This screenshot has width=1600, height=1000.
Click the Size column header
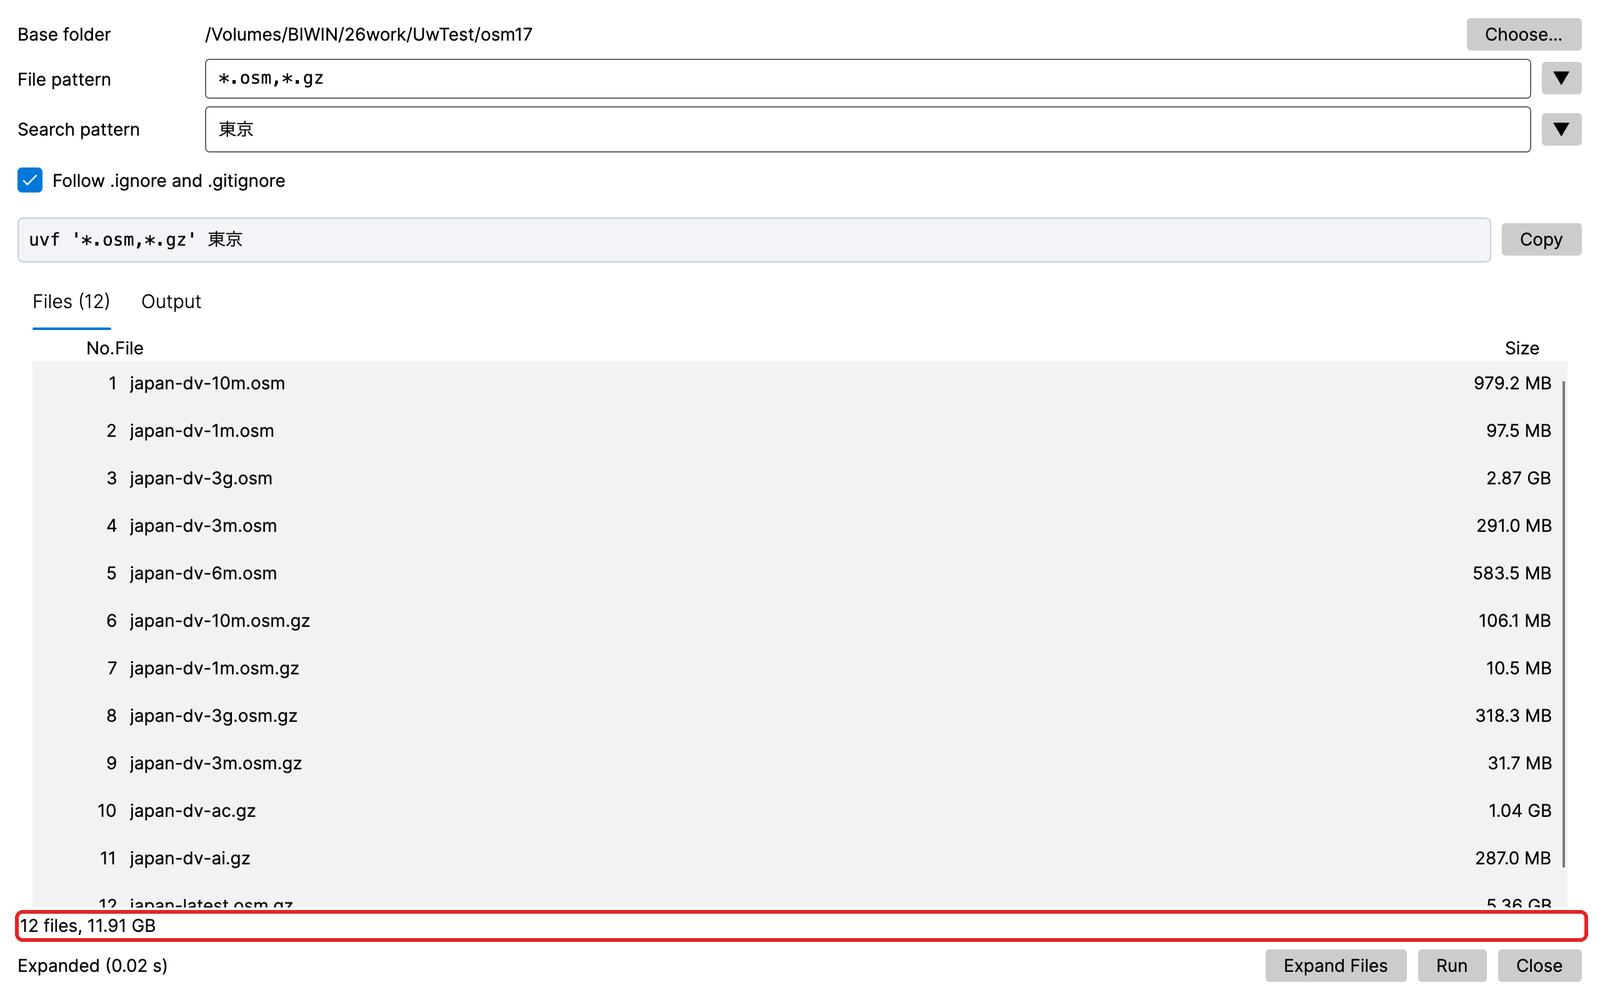(1521, 348)
